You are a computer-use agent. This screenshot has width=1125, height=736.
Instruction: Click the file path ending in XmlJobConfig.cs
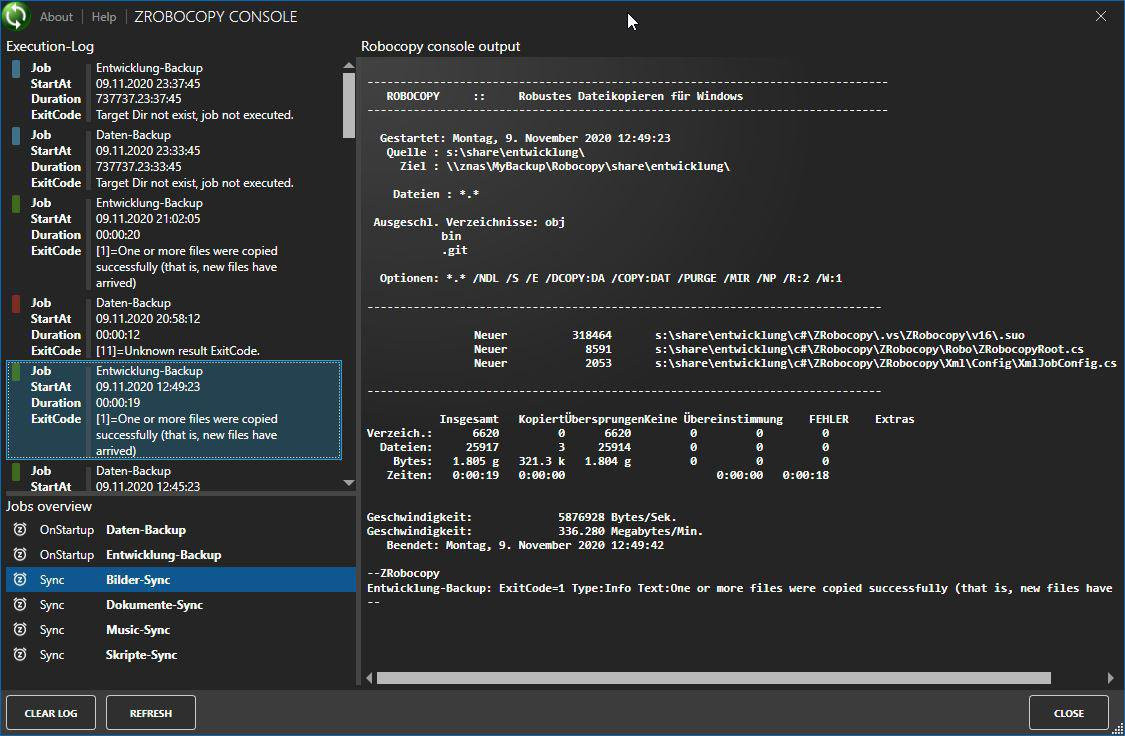coord(885,363)
